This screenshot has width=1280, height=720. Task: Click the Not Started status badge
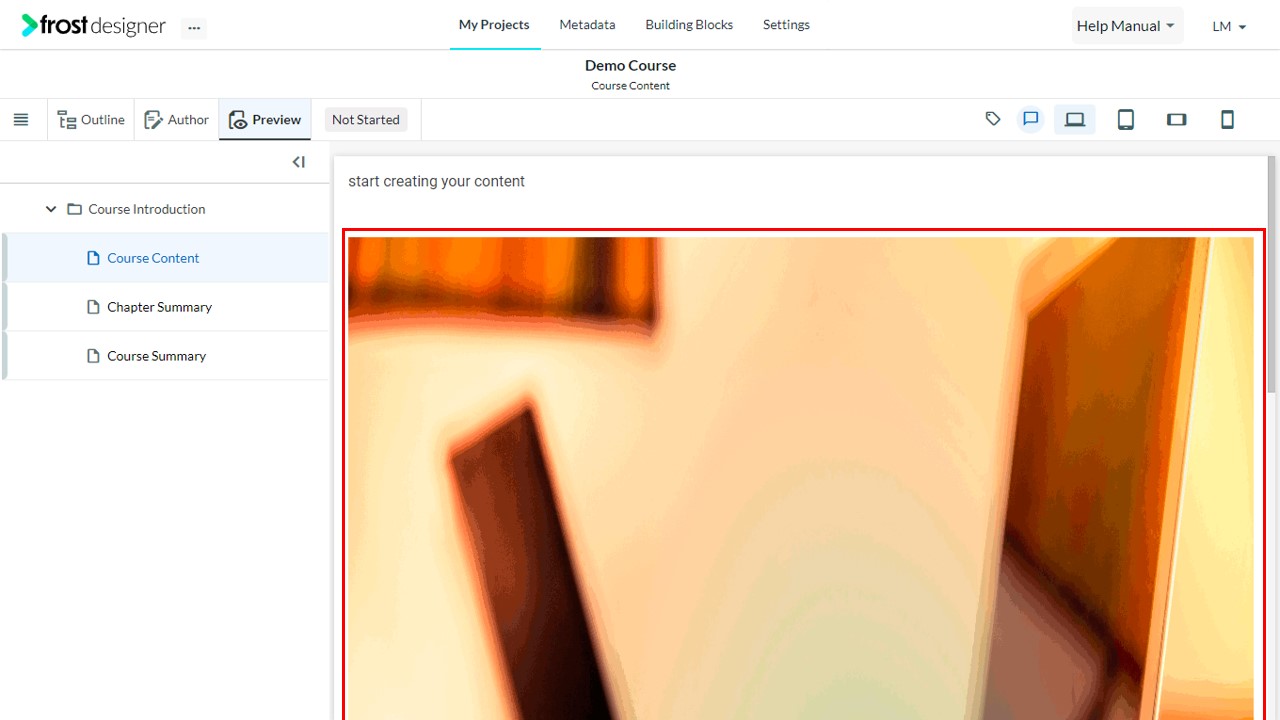click(x=366, y=120)
